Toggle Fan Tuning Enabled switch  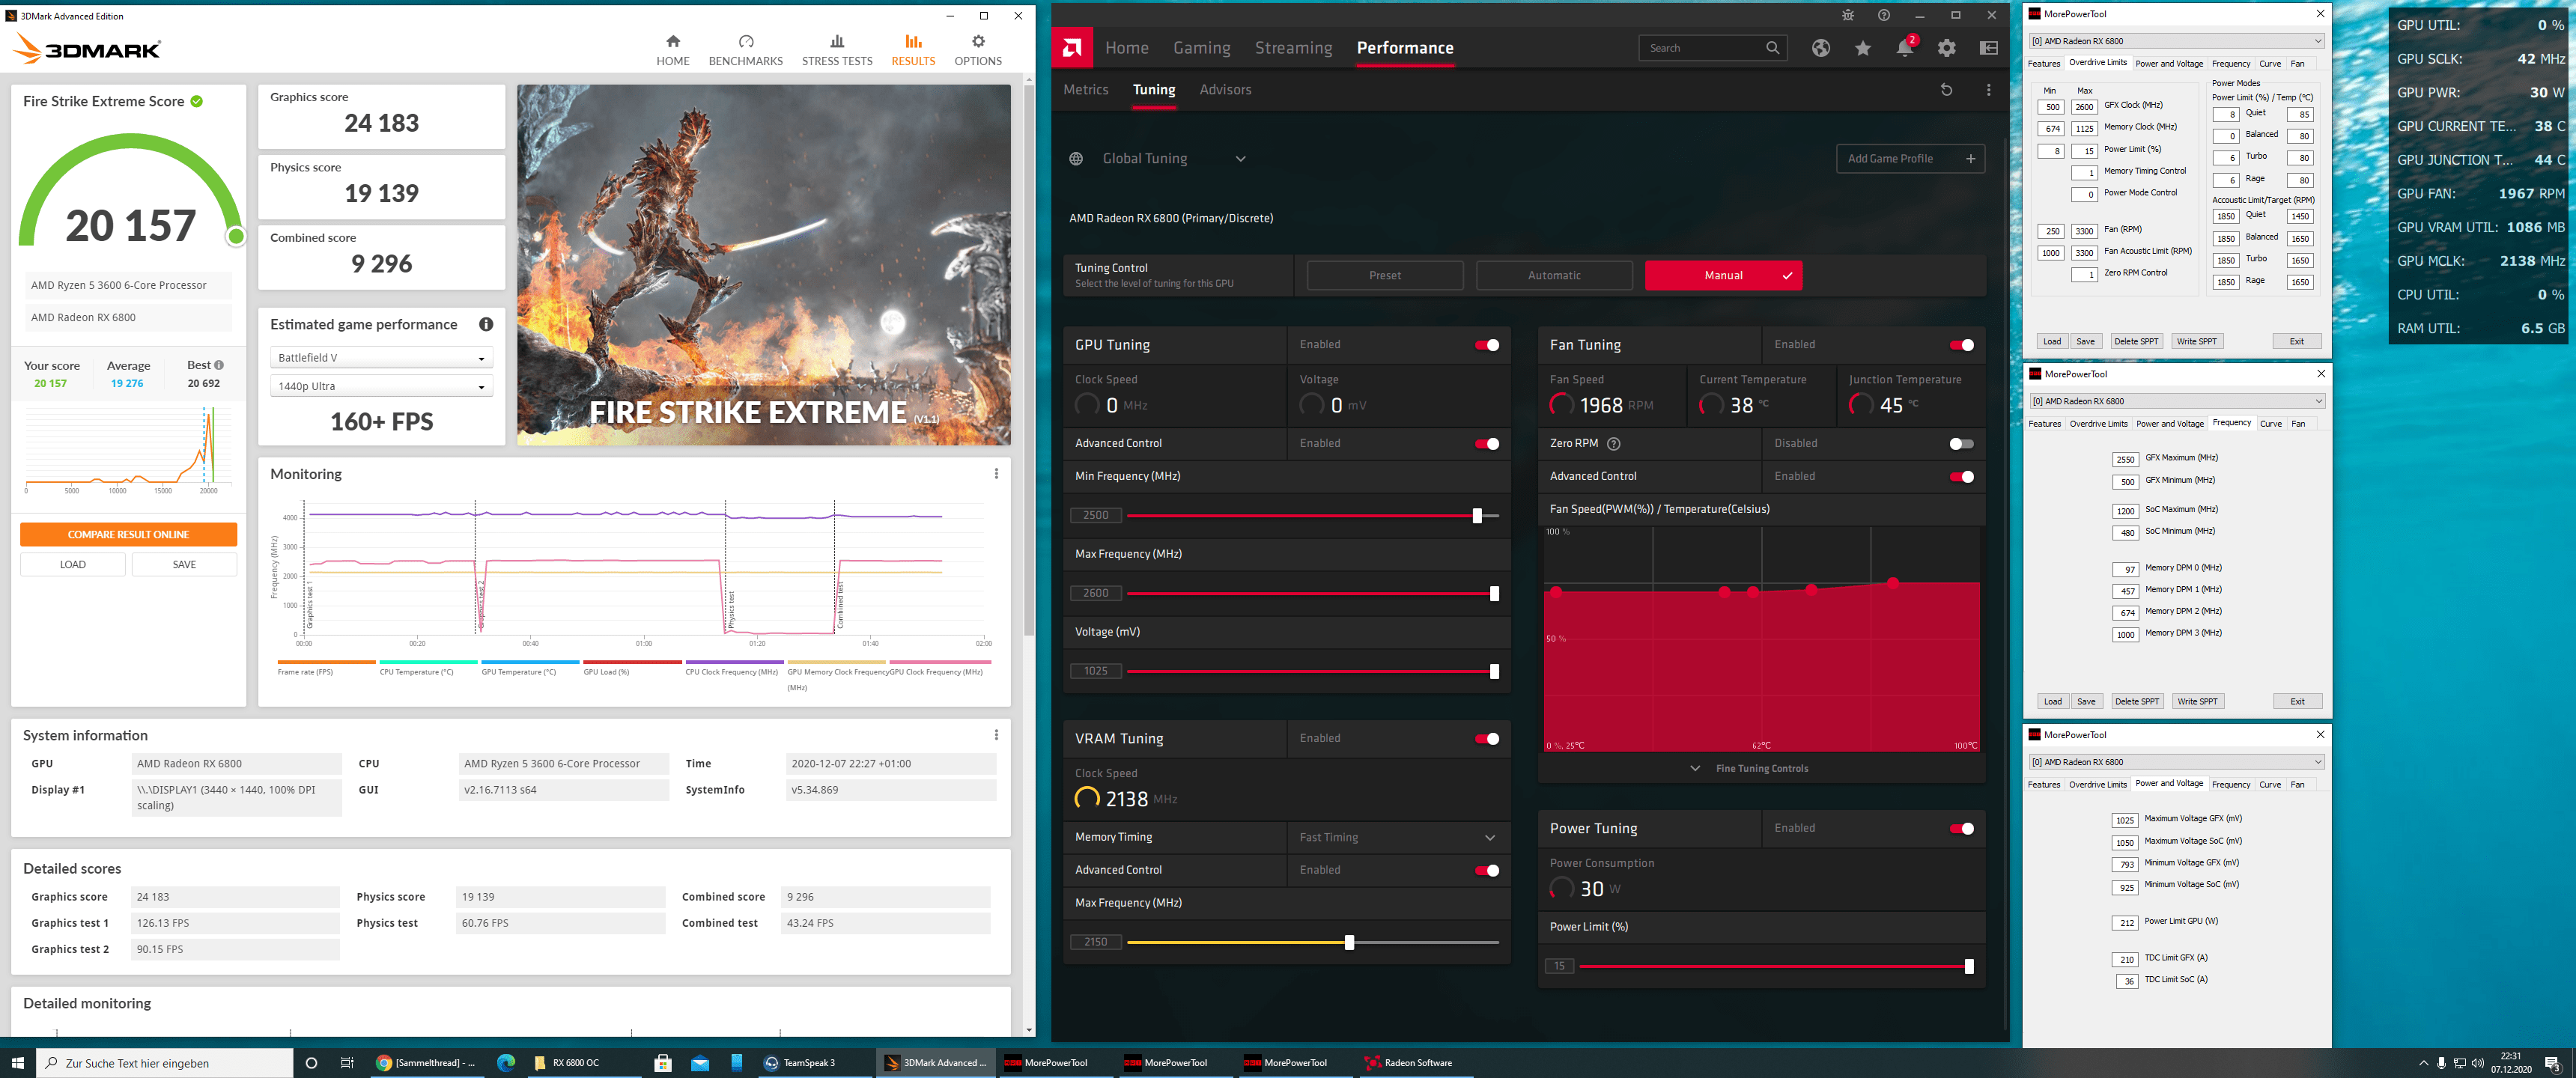click(x=1961, y=345)
